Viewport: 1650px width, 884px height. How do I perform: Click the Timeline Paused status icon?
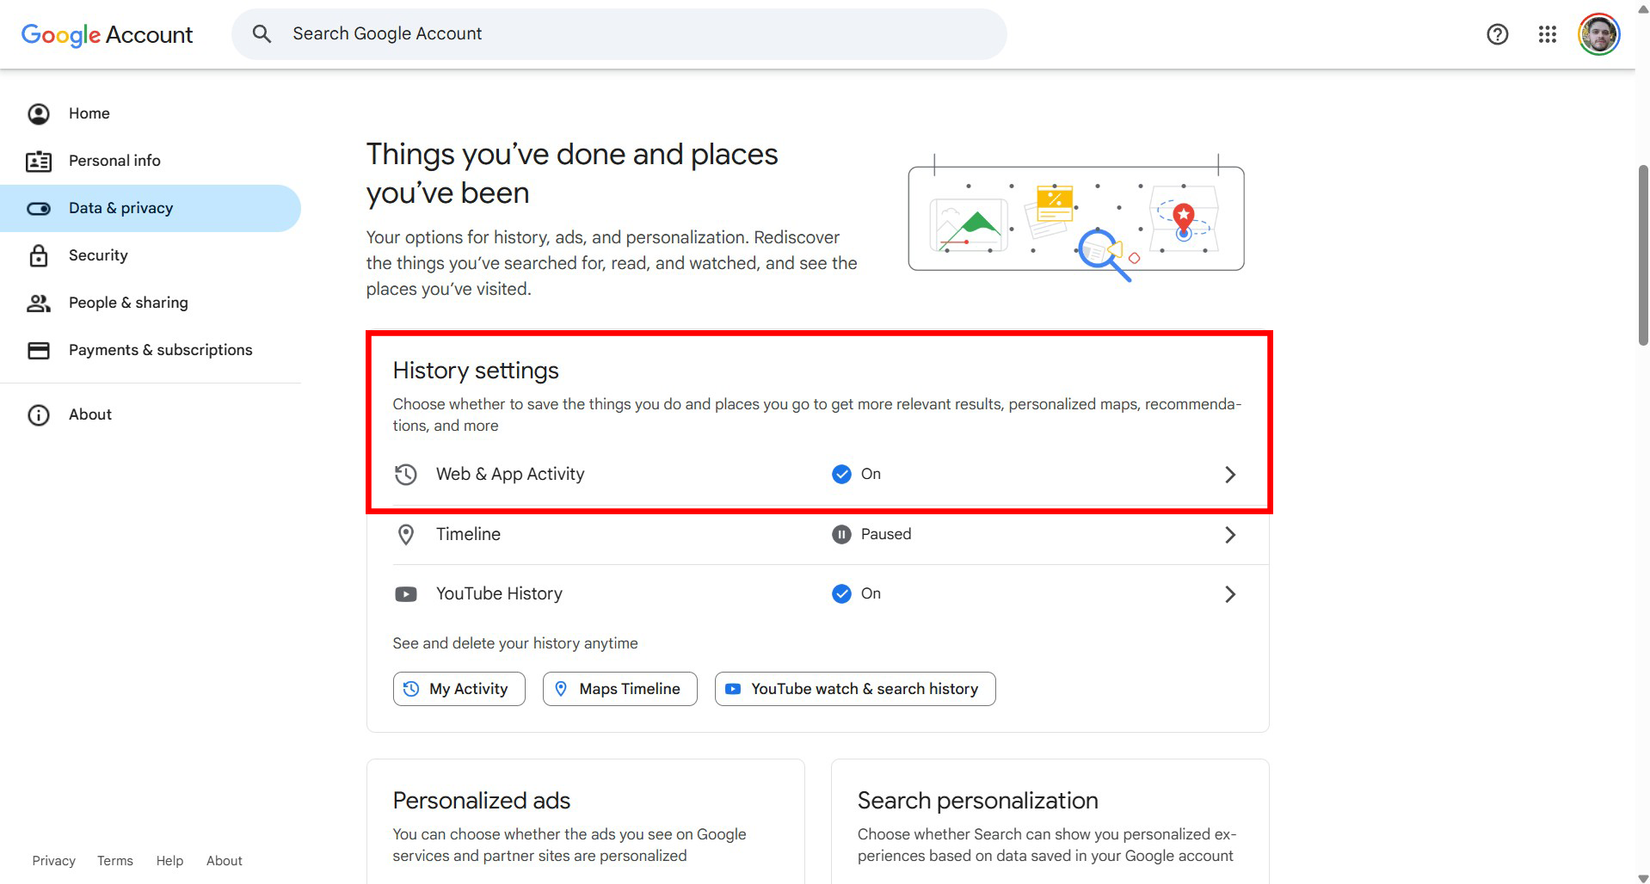pos(841,534)
